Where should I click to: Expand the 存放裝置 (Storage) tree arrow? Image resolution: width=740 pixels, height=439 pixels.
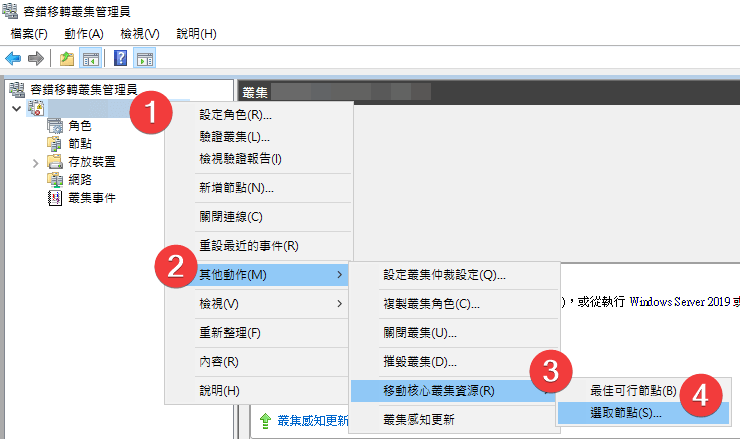tap(36, 162)
